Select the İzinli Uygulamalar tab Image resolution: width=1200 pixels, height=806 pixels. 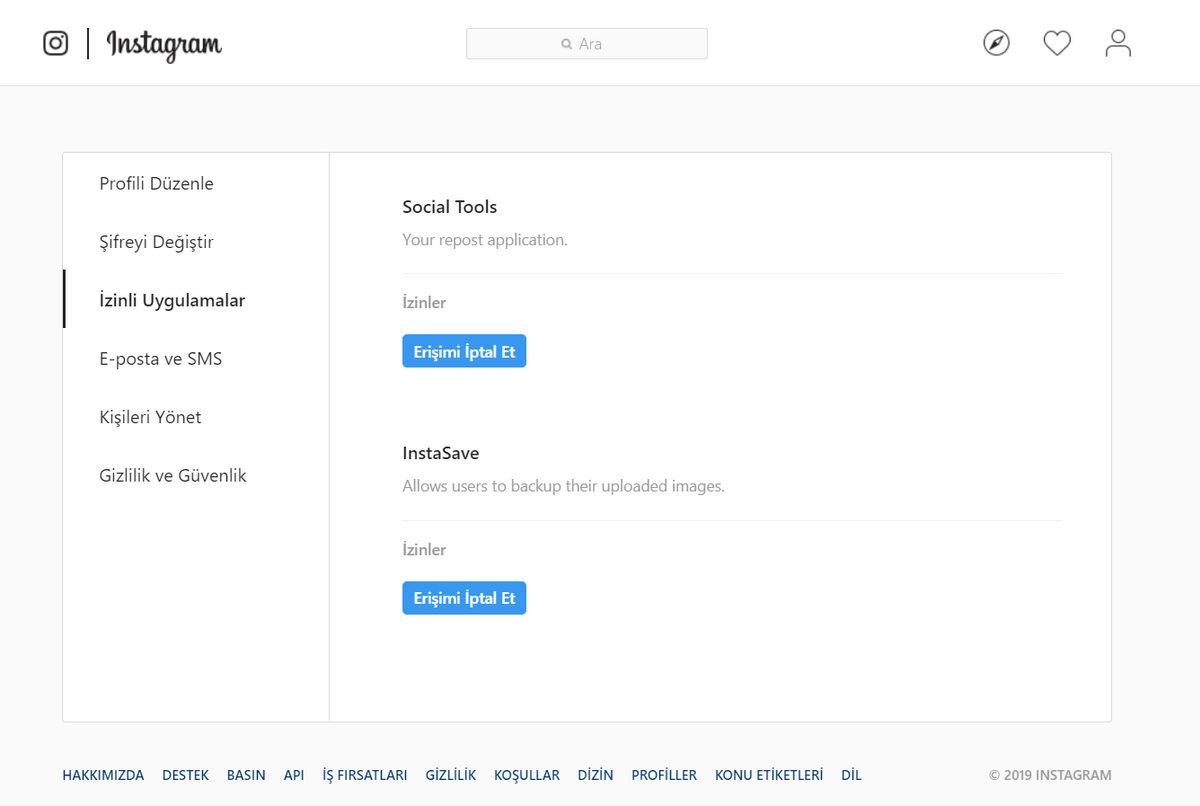(171, 300)
